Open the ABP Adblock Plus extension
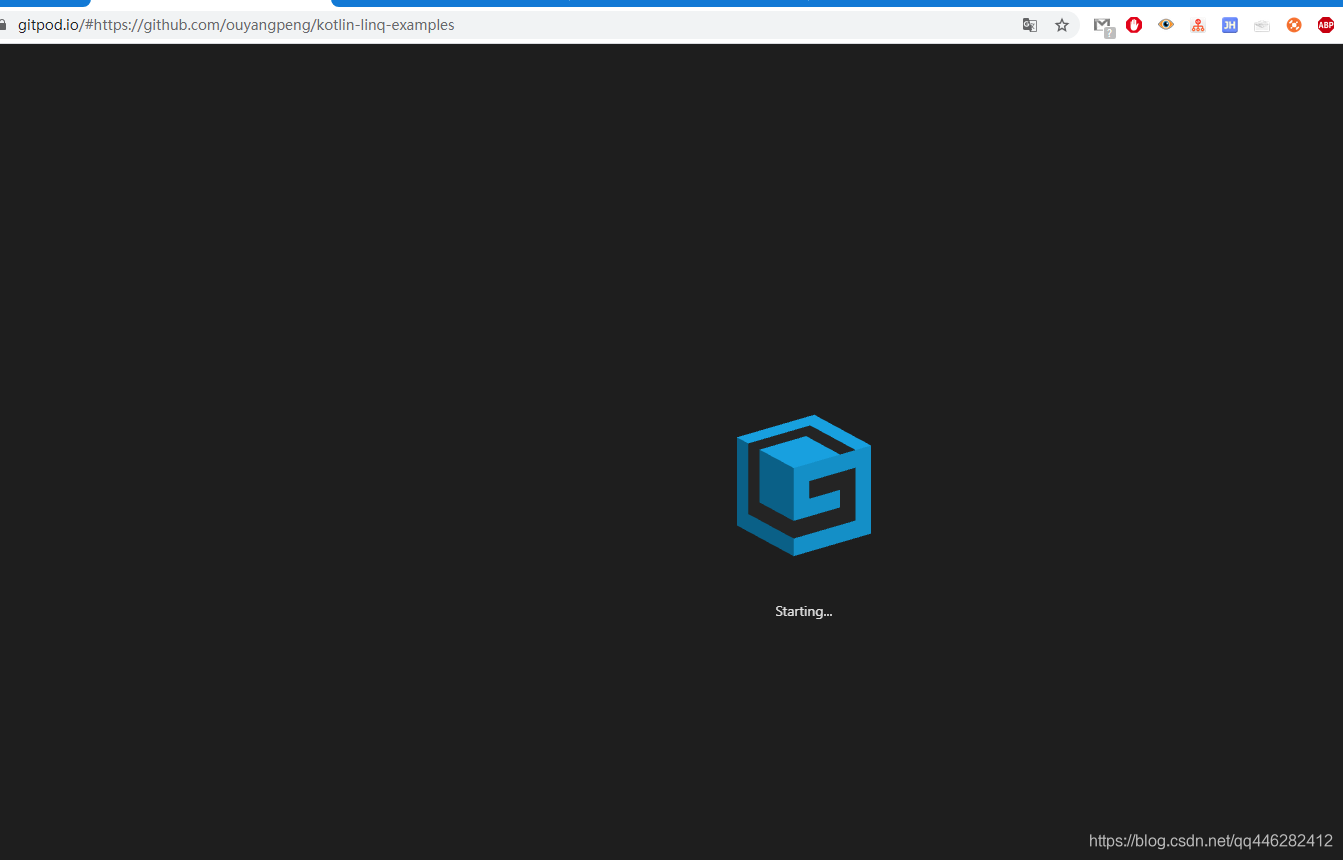Screen dimensions: 1343x860 coord(1326,25)
